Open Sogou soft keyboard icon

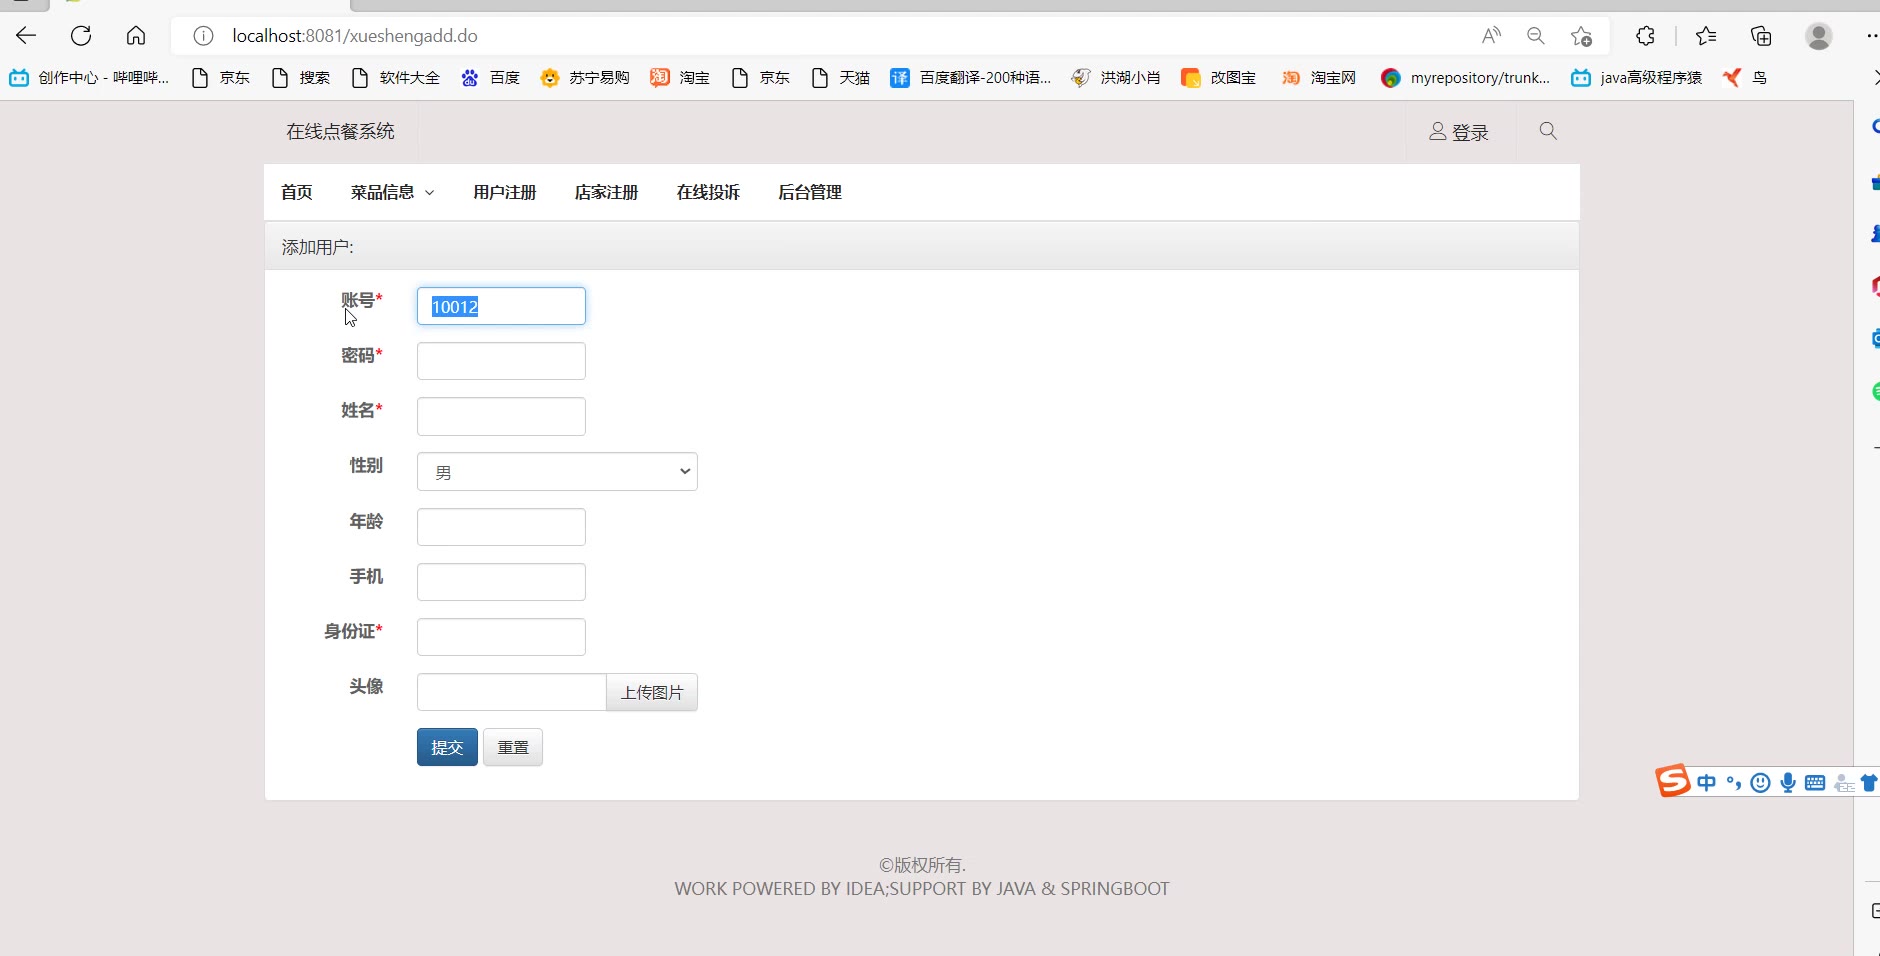(1815, 783)
